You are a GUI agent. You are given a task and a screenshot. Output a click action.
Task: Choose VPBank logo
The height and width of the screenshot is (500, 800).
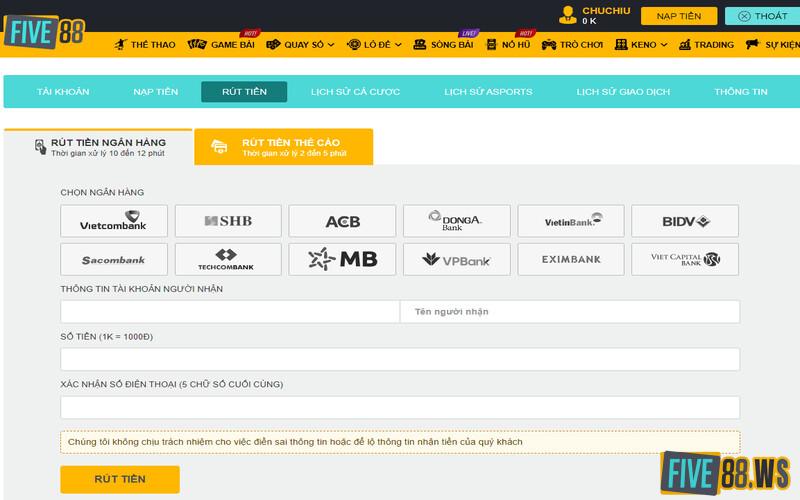click(457, 259)
